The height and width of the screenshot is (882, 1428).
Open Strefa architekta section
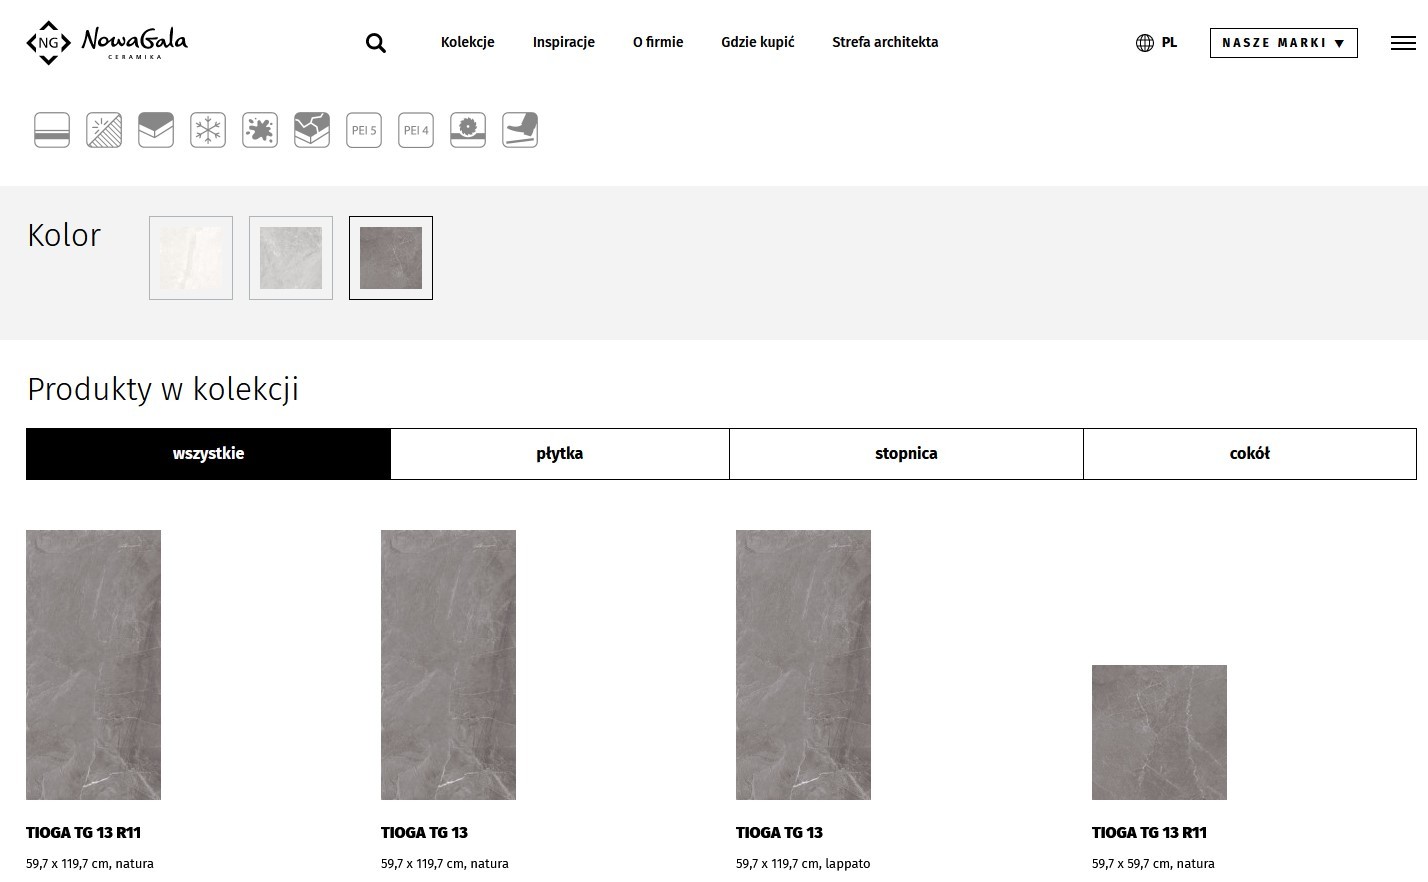[x=885, y=42]
